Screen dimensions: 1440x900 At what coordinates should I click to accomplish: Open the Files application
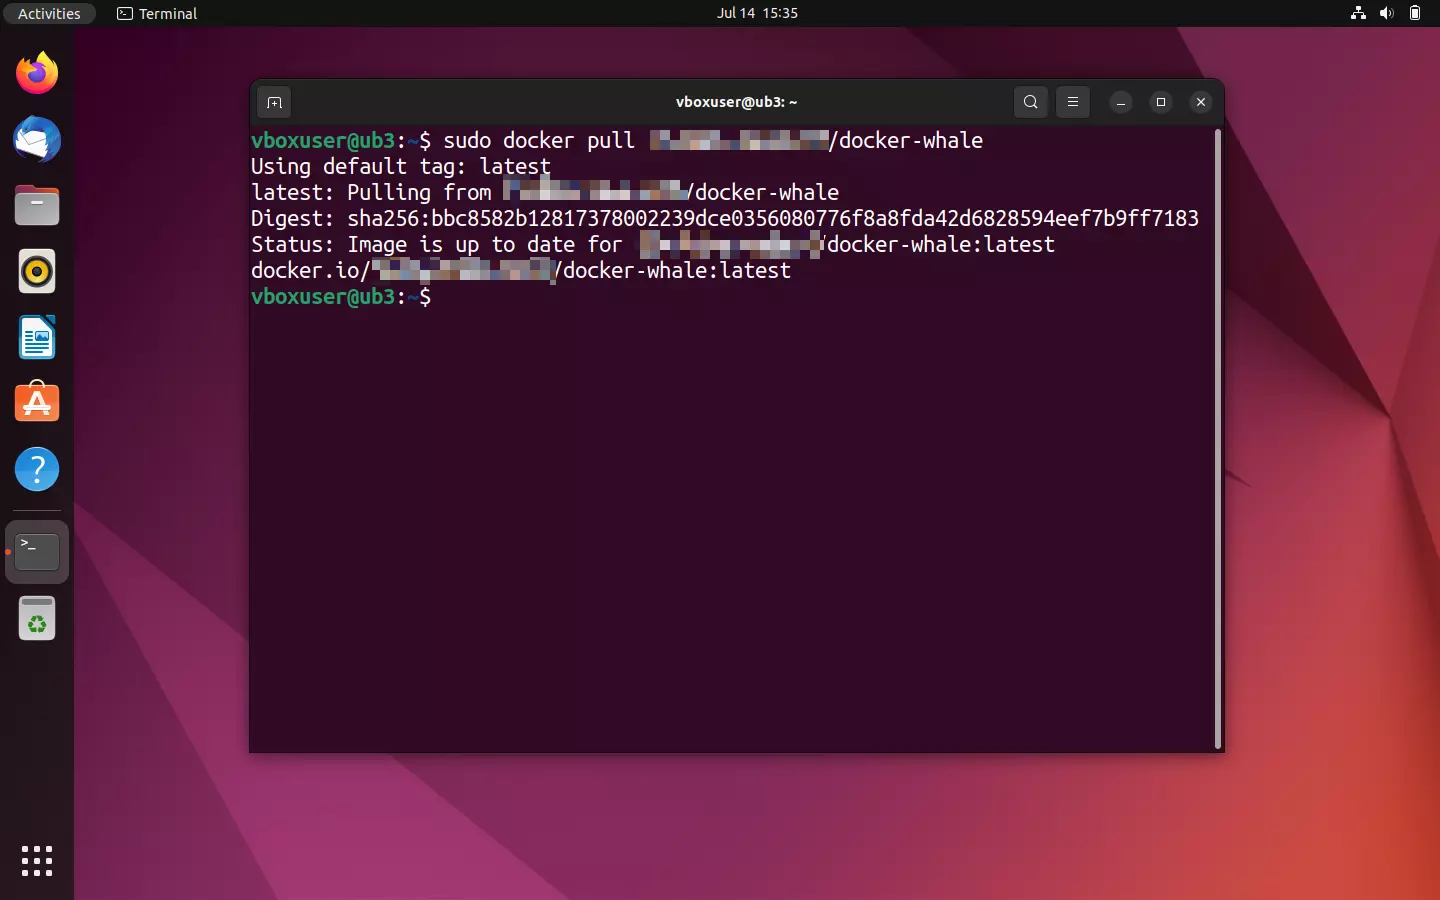[x=36, y=205]
